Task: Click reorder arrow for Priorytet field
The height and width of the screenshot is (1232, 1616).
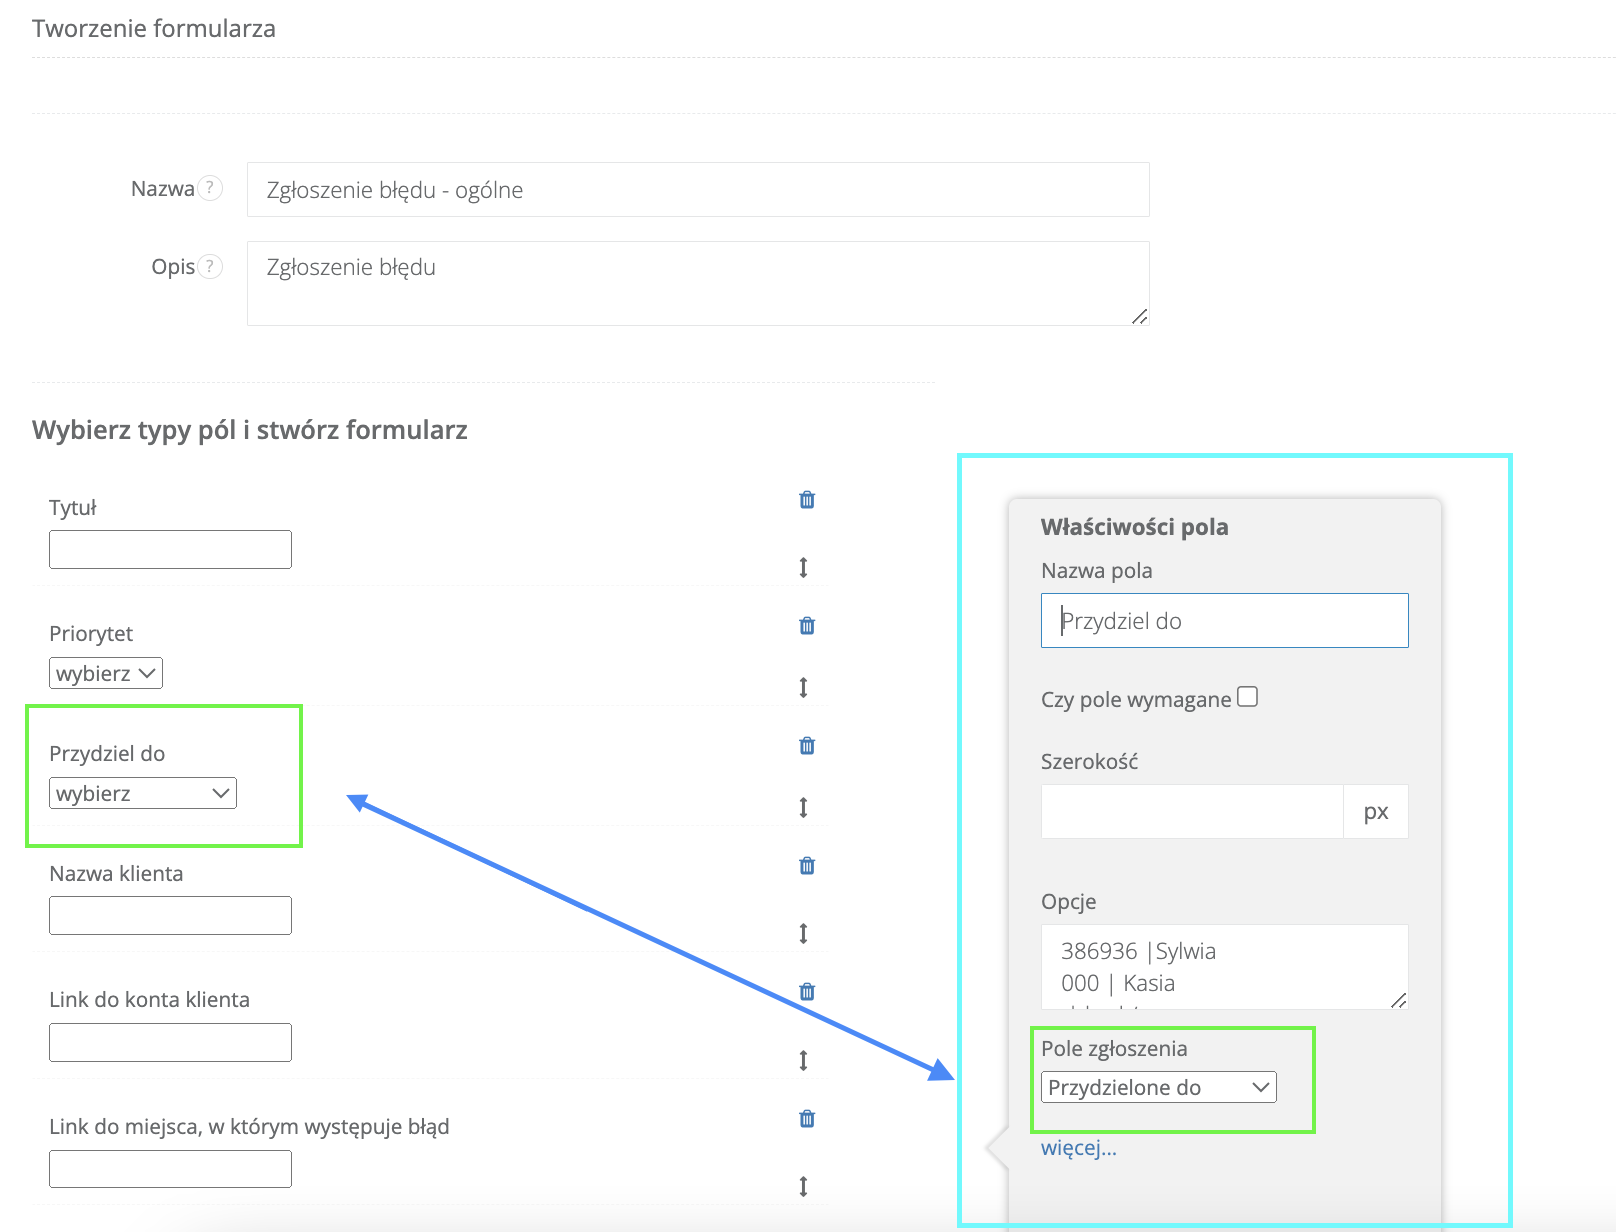Action: [x=803, y=688]
